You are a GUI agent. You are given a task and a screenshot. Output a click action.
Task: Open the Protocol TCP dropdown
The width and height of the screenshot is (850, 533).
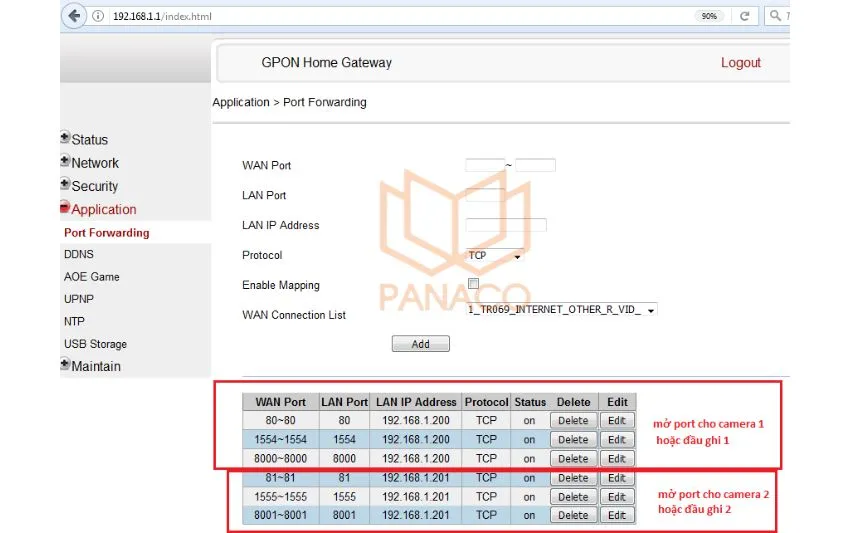[x=494, y=255]
